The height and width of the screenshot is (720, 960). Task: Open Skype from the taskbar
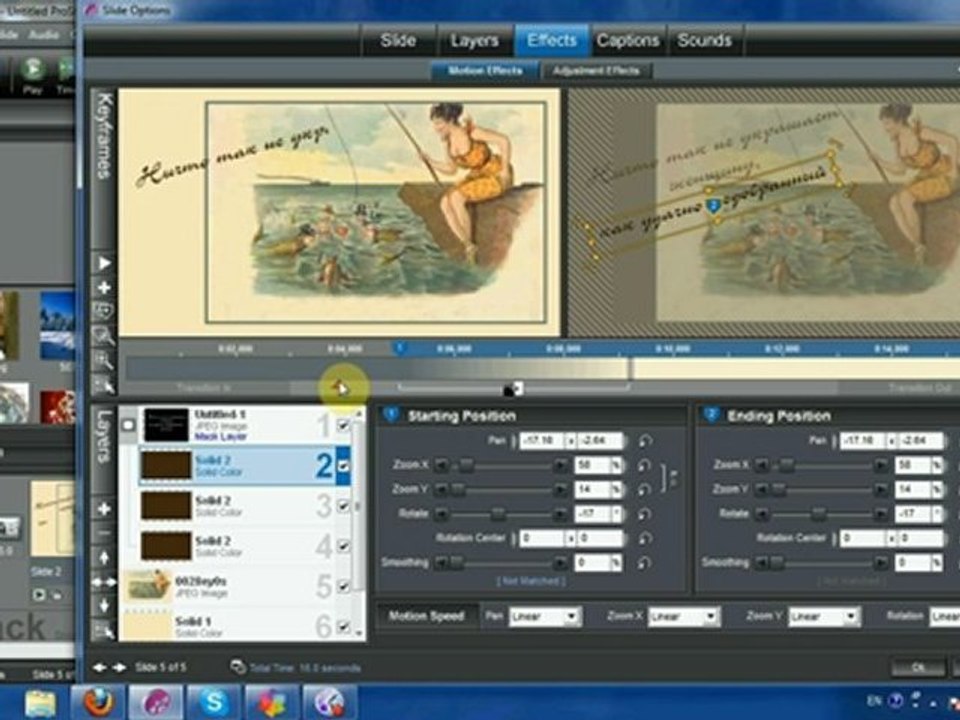pos(213,702)
